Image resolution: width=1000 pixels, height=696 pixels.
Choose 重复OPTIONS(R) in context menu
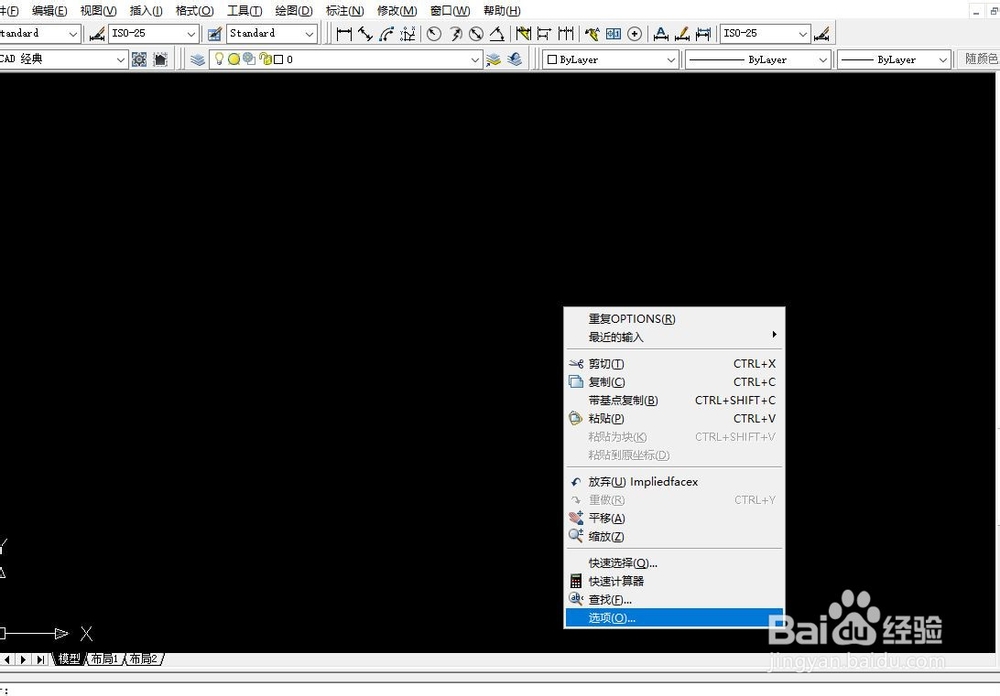(x=674, y=319)
